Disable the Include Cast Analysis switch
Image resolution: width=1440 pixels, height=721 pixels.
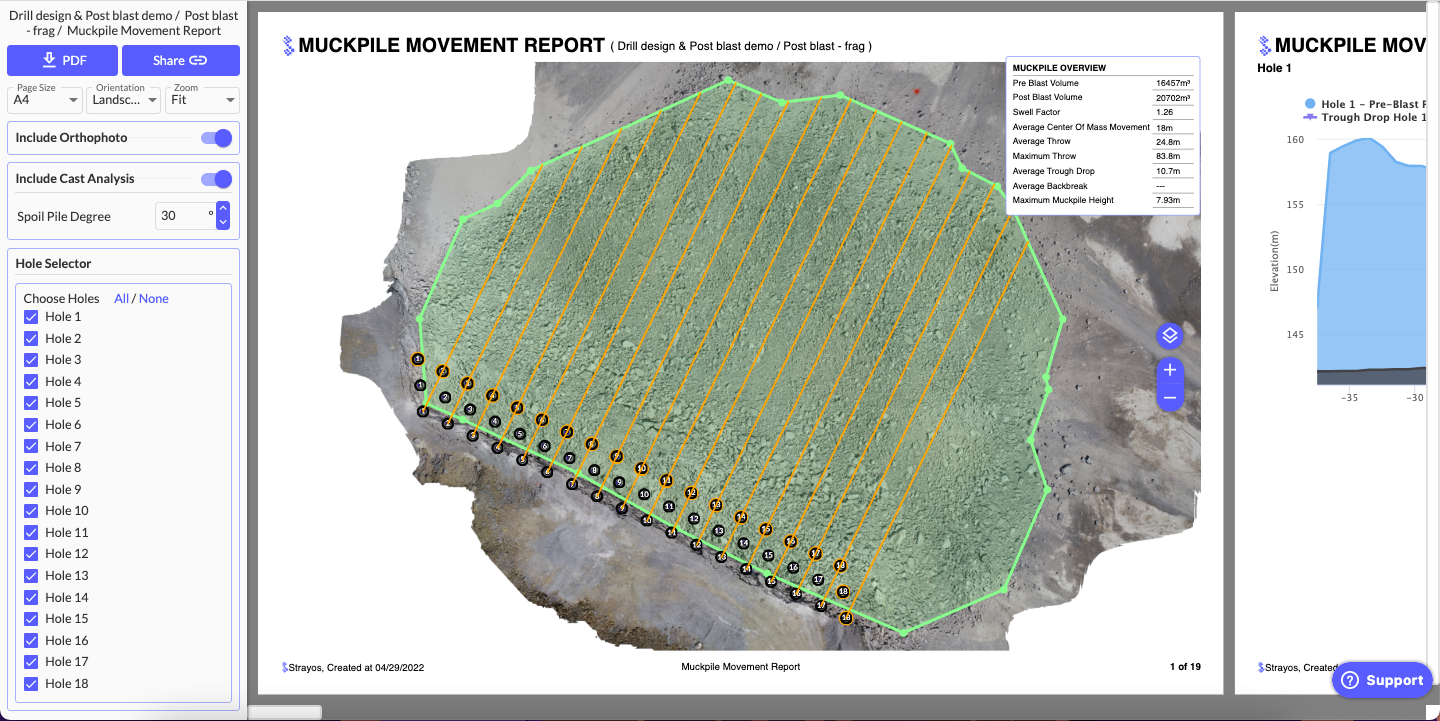pyautogui.click(x=216, y=179)
